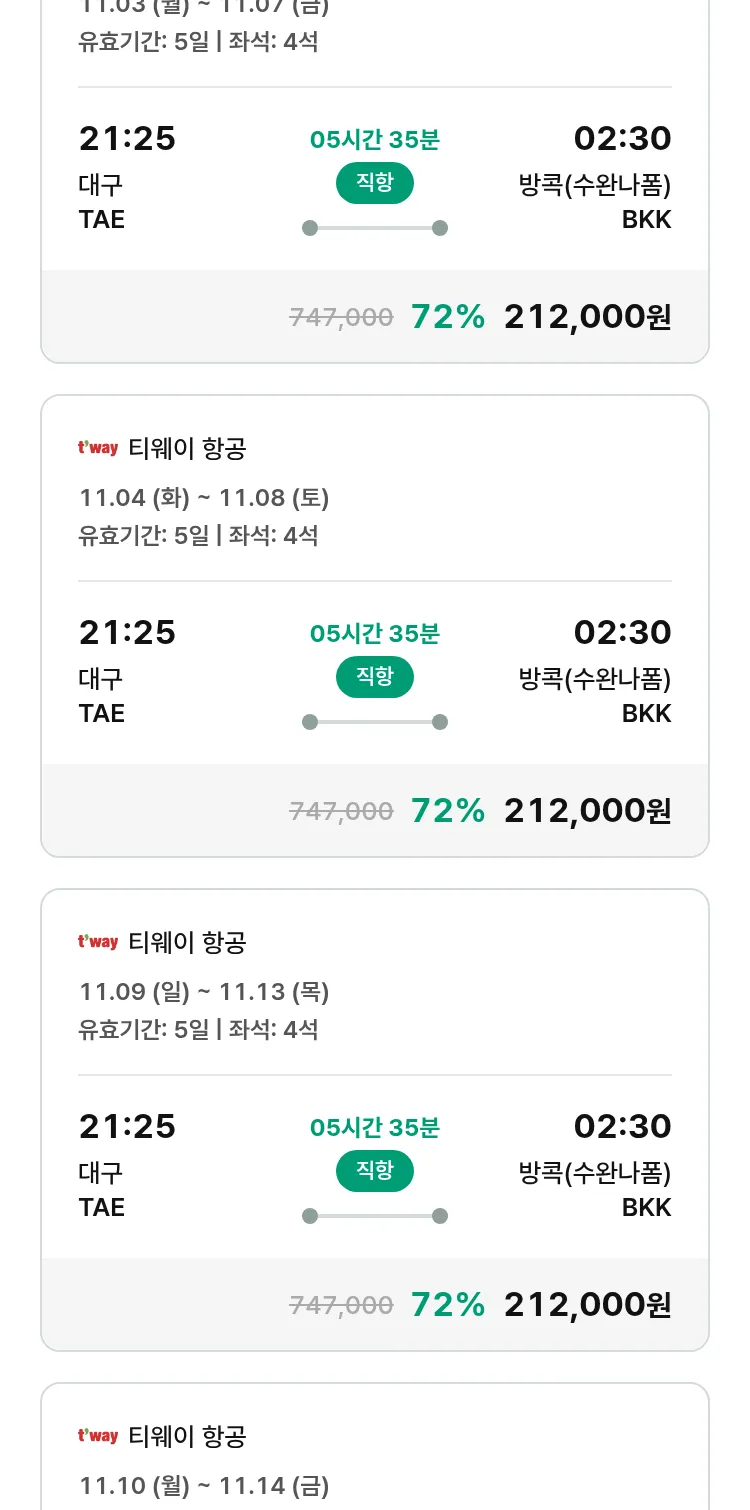This screenshot has width=750, height=1510.
Task: Select the 212,000원 price on the 11.04–11.08 flight
Action: (x=587, y=811)
